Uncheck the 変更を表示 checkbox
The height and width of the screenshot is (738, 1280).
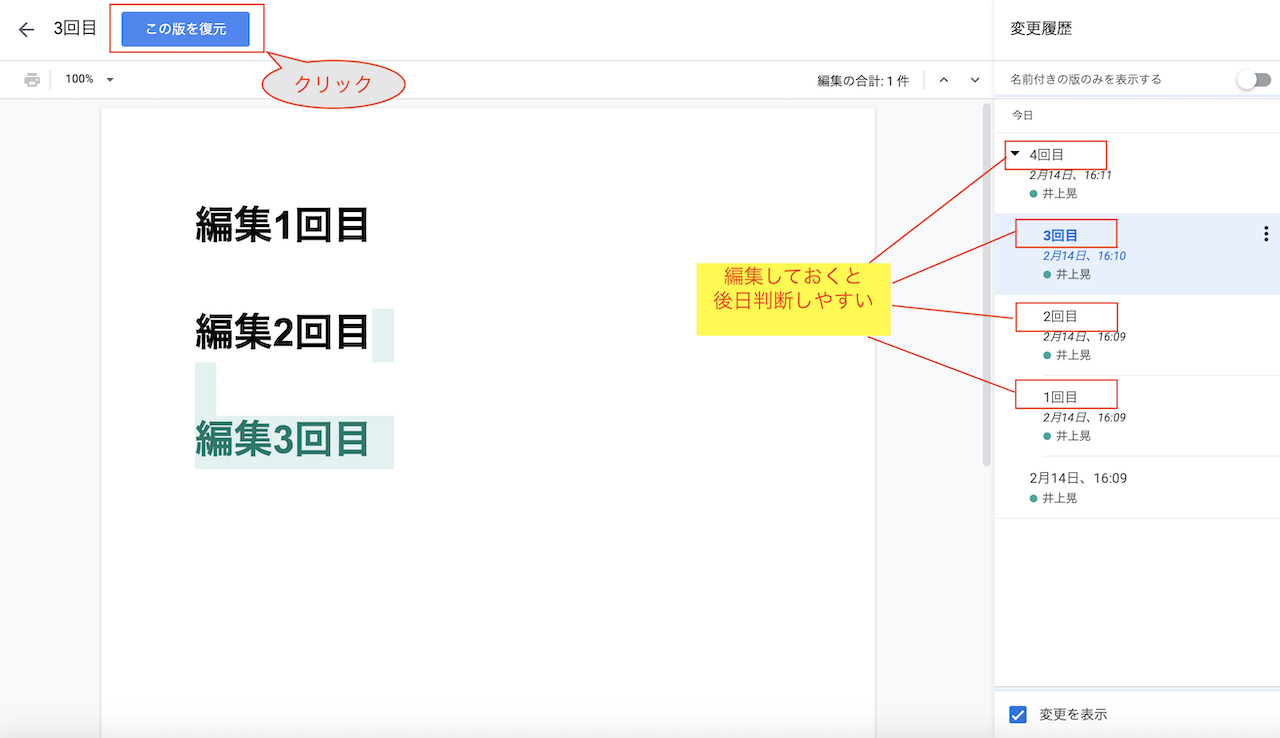point(1018,714)
